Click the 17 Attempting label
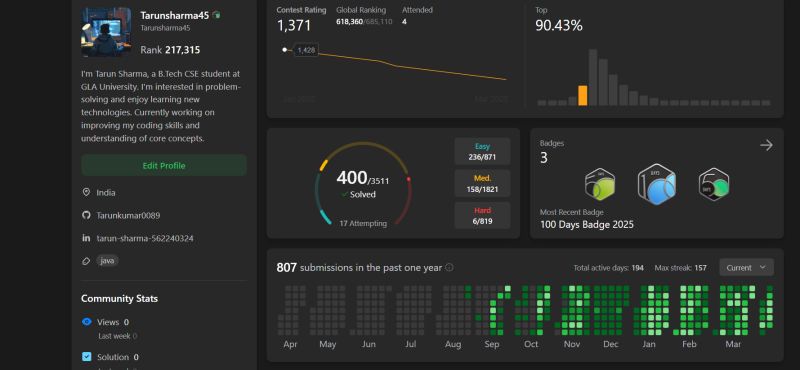This screenshot has height=370, width=800. (x=363, y=223)
